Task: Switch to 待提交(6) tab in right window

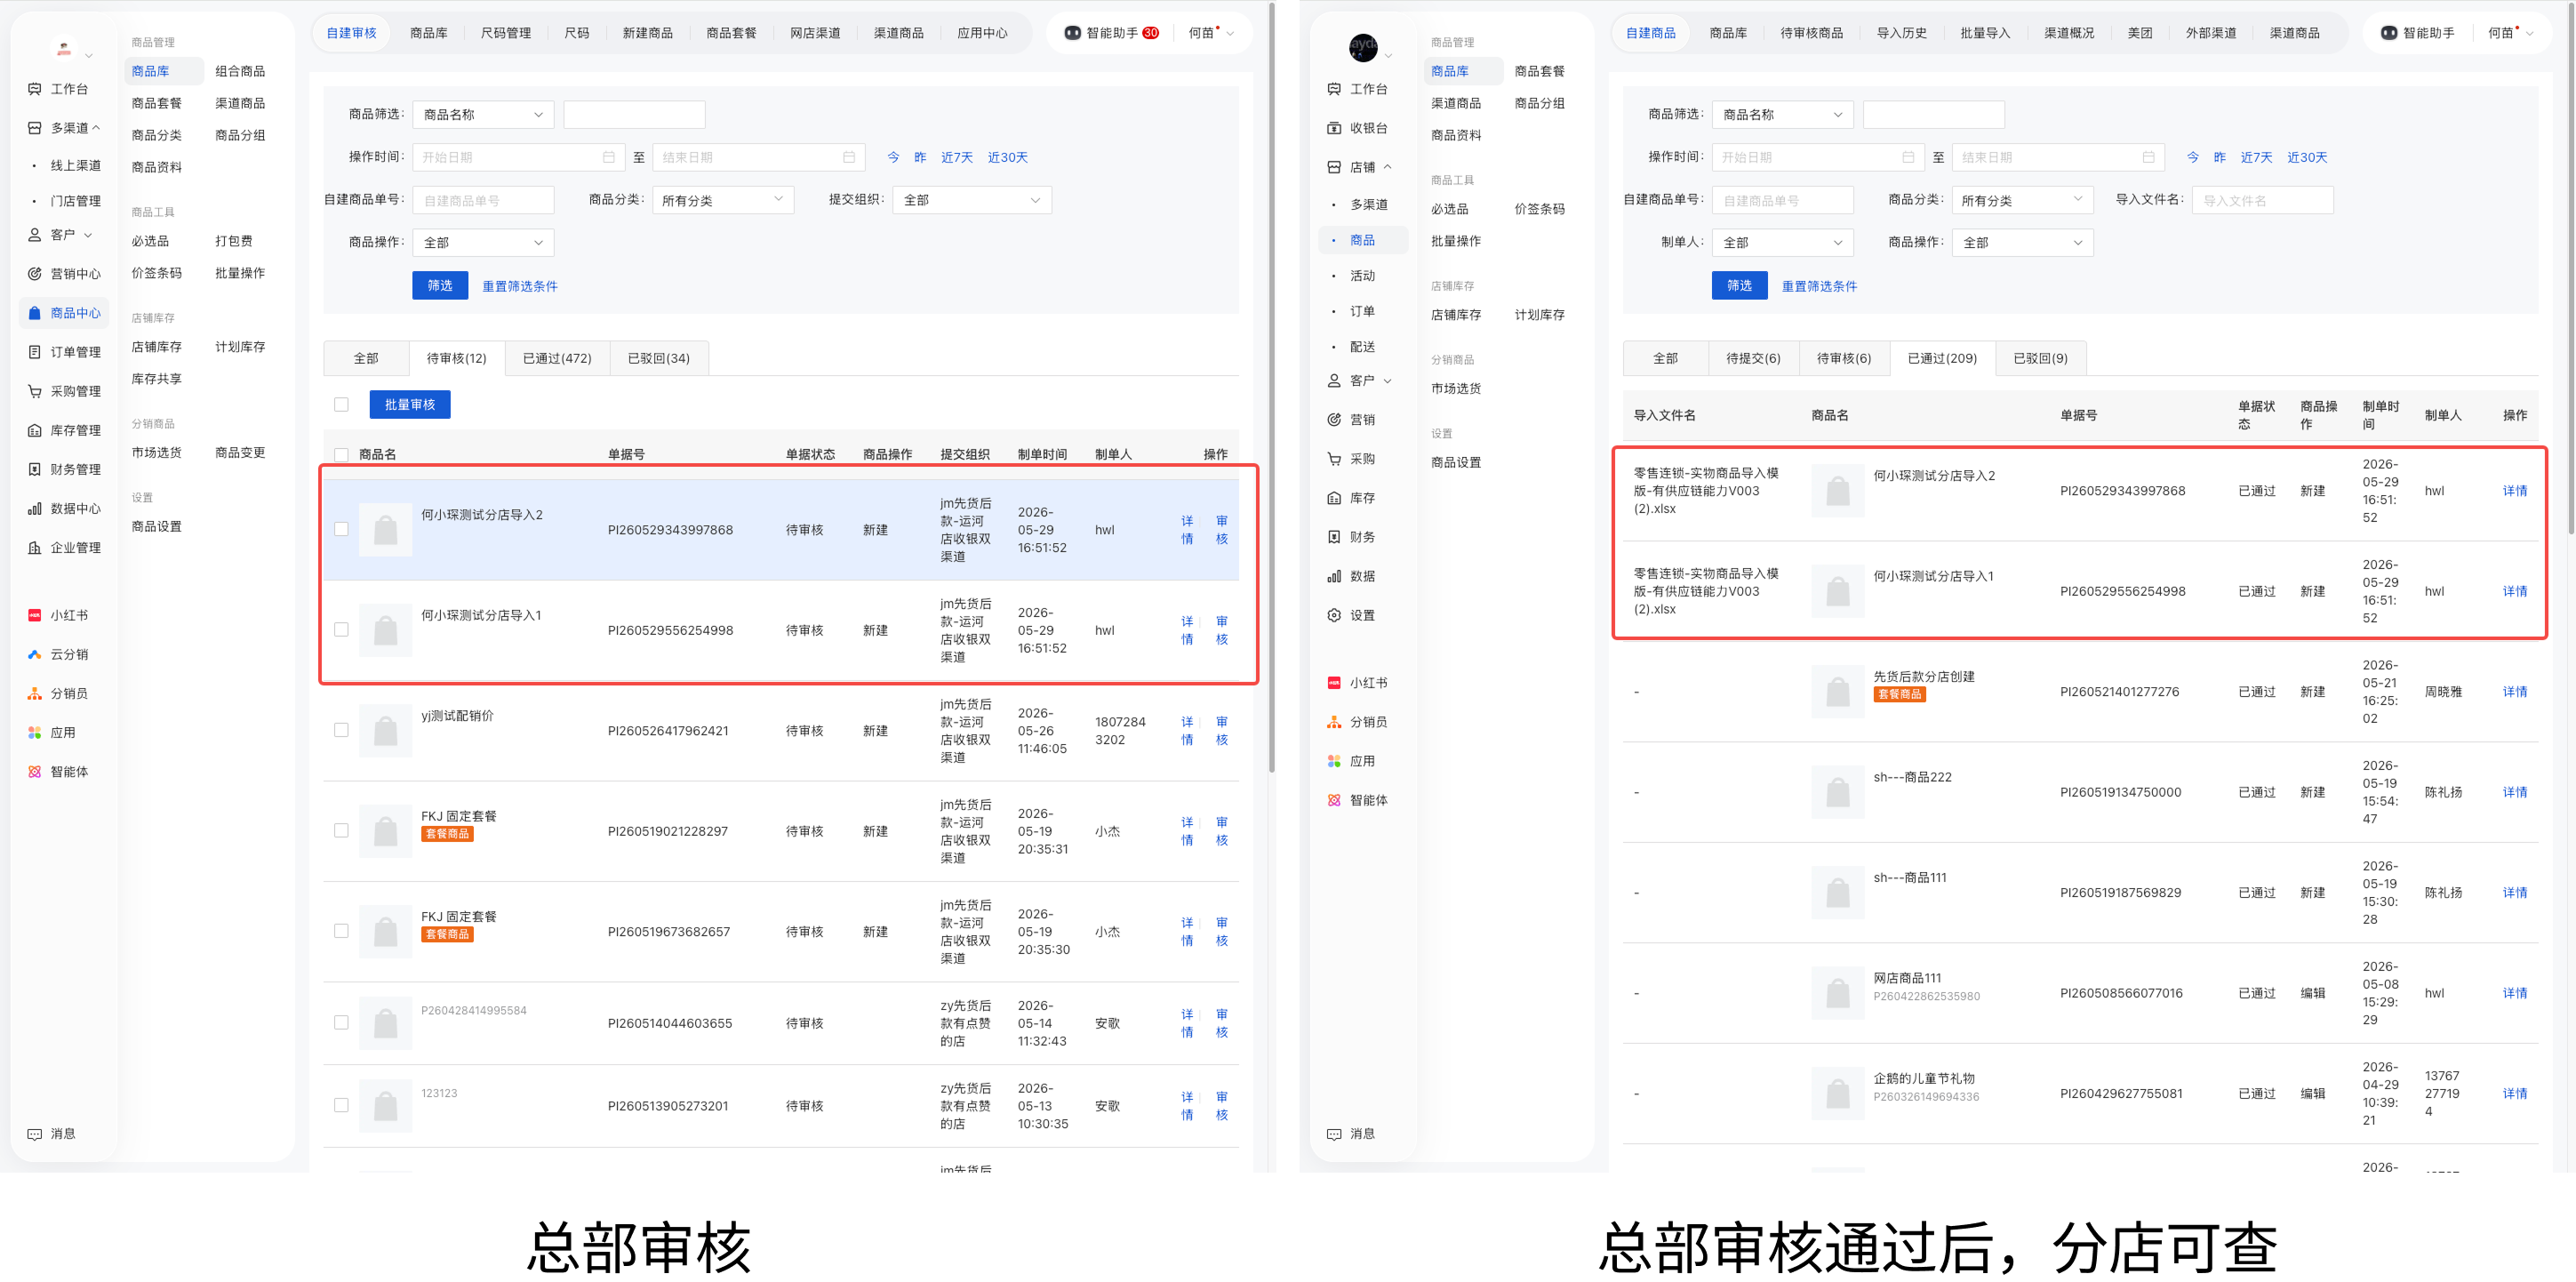Action: pyautogui.click(x=1753, y=358)
